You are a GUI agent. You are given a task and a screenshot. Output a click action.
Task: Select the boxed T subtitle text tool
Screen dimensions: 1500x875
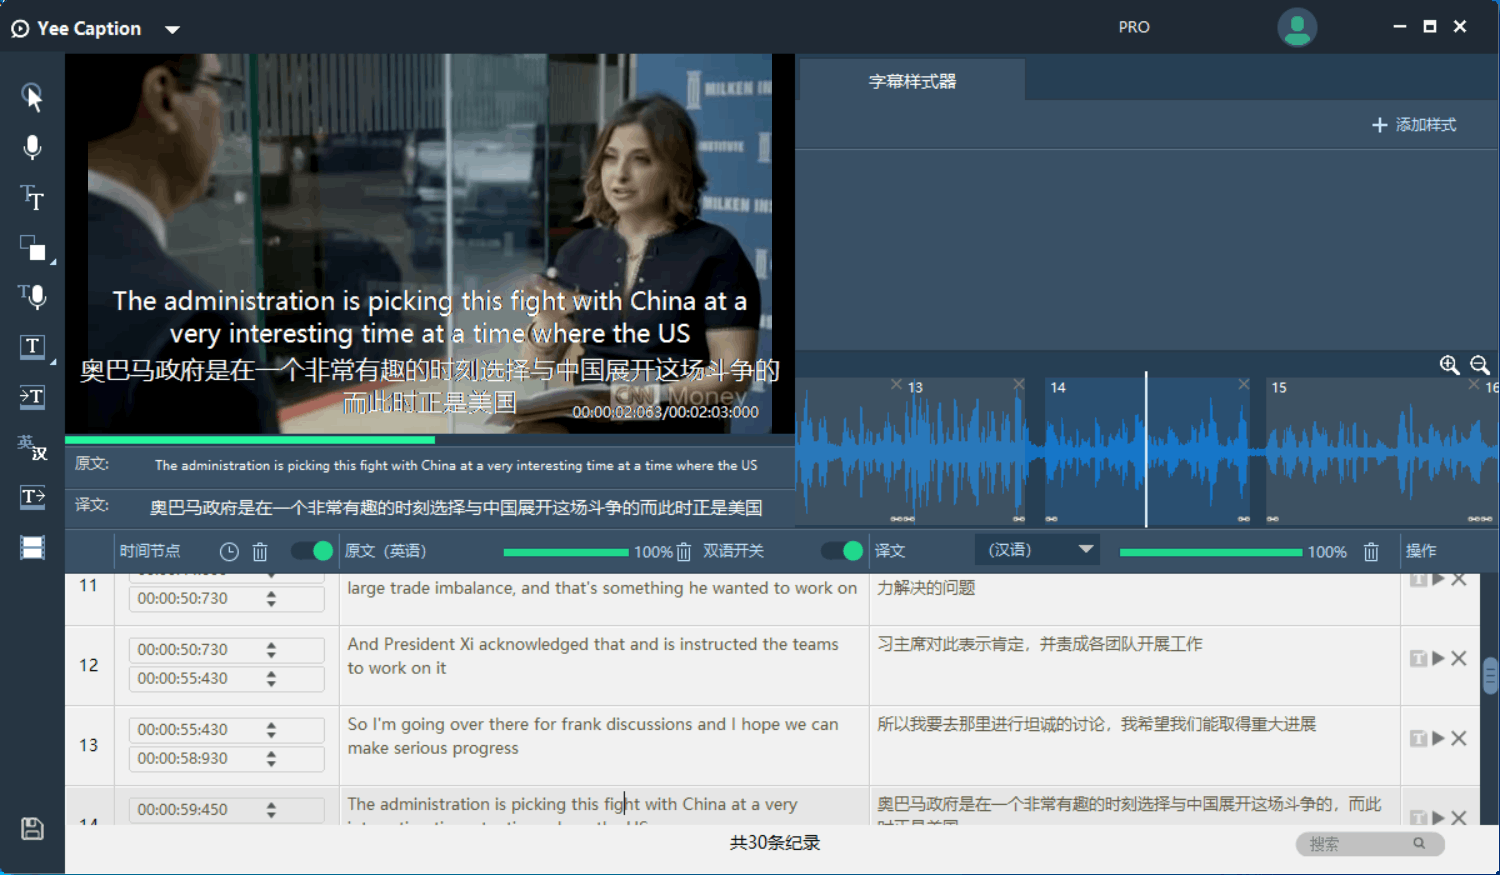tap(33, 346)
